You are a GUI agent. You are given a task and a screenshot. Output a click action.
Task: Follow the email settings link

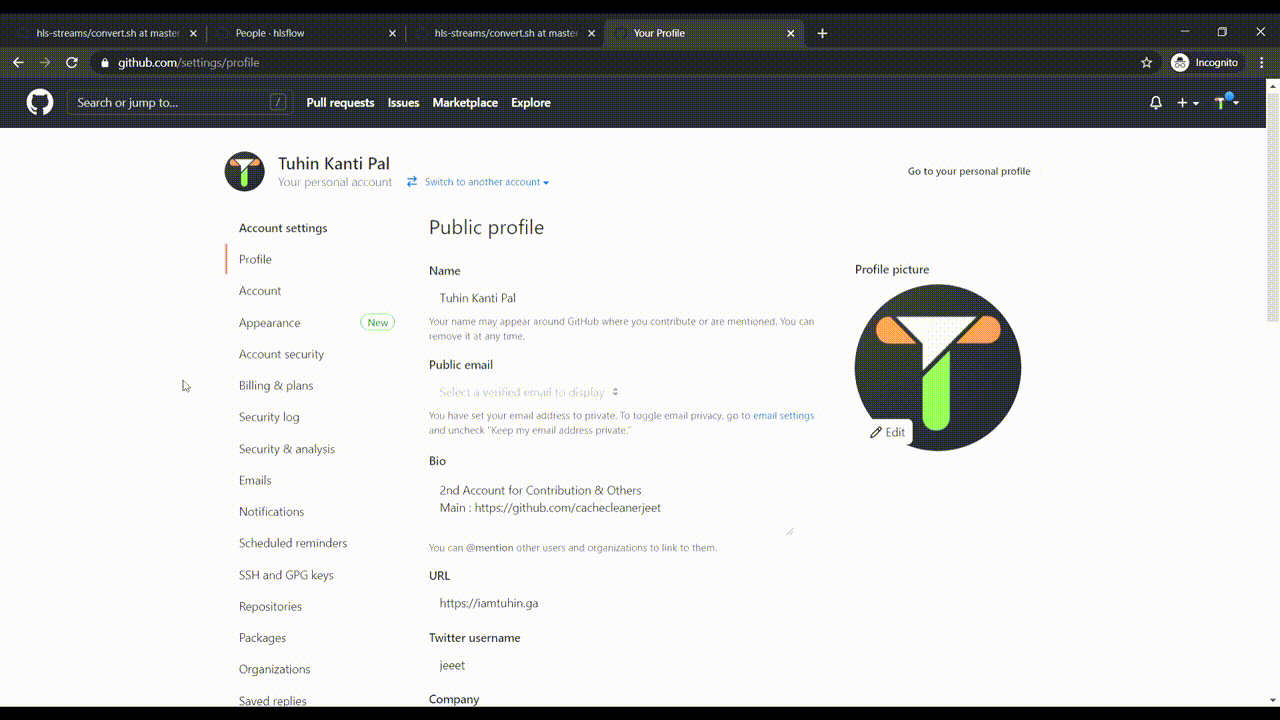(783, 416)
